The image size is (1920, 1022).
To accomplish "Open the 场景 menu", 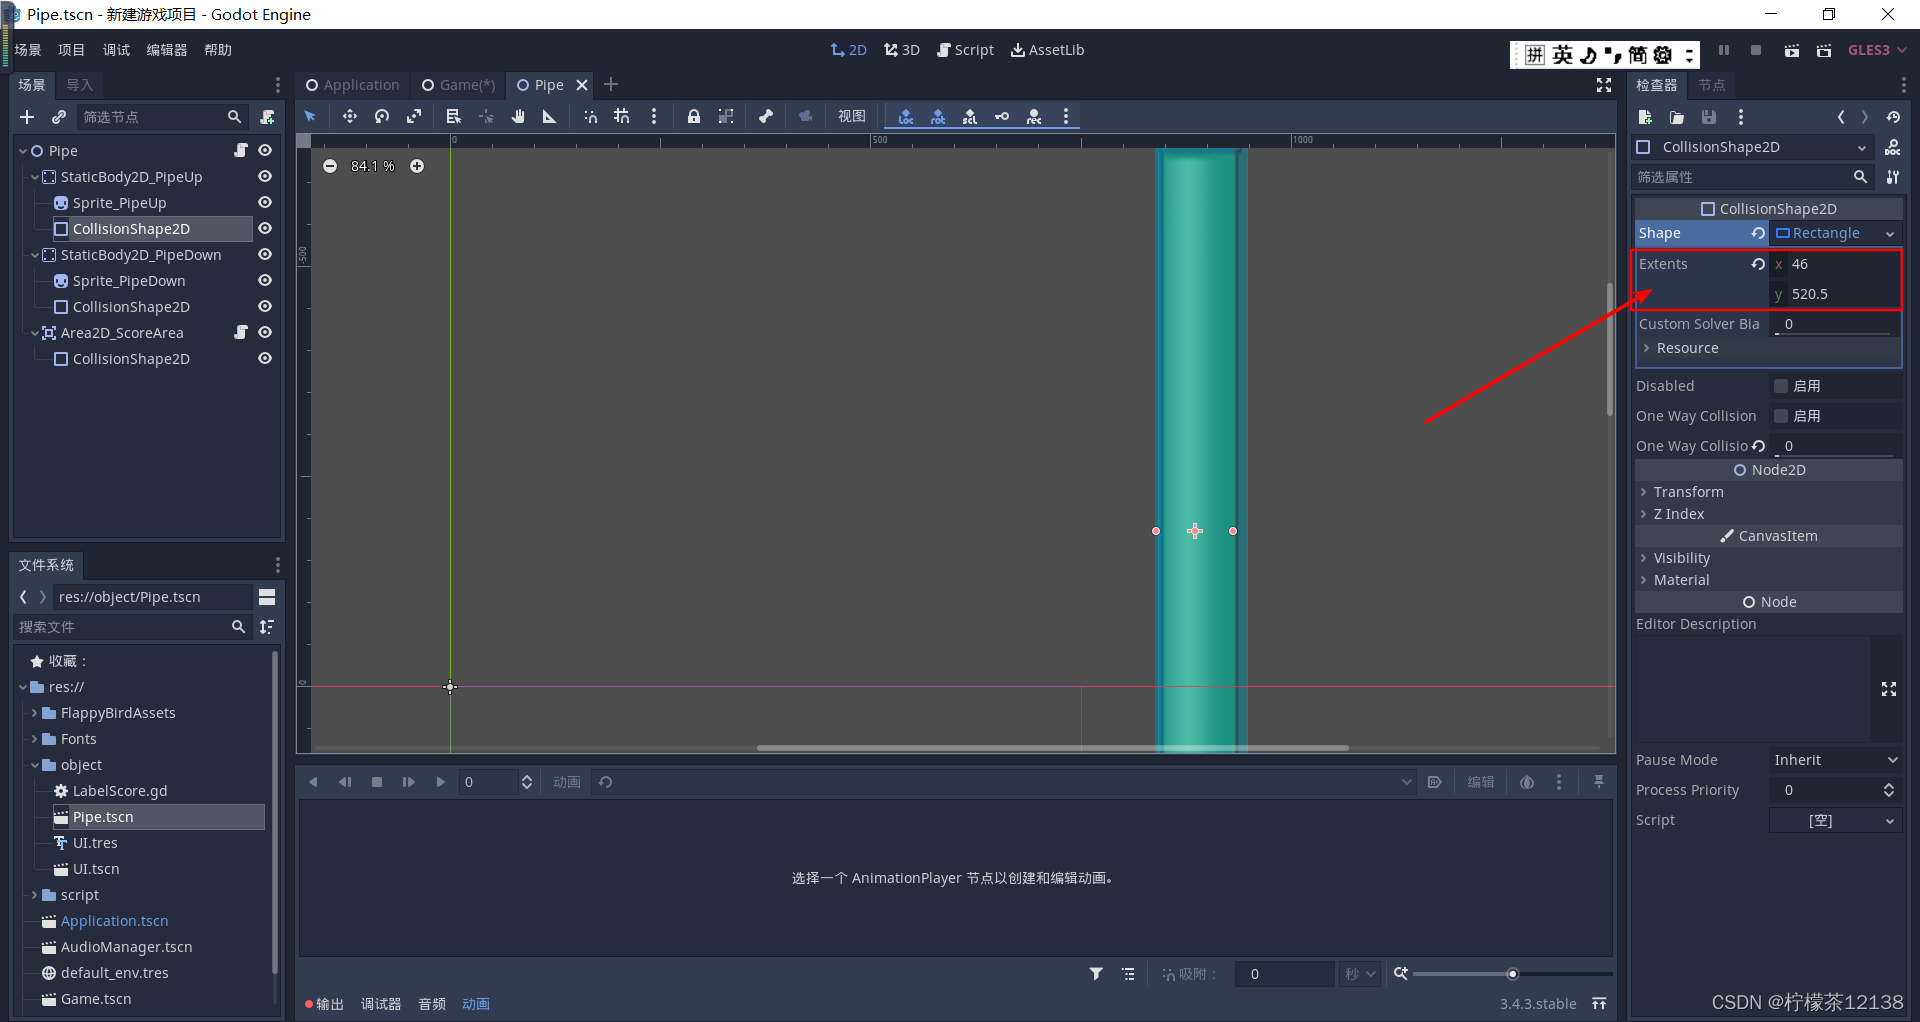I will pos(28,50).
